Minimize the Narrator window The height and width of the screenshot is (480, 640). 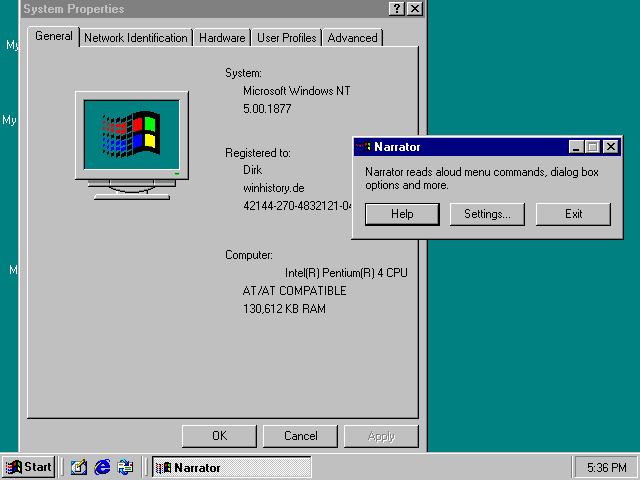click(x=576, y=147)
